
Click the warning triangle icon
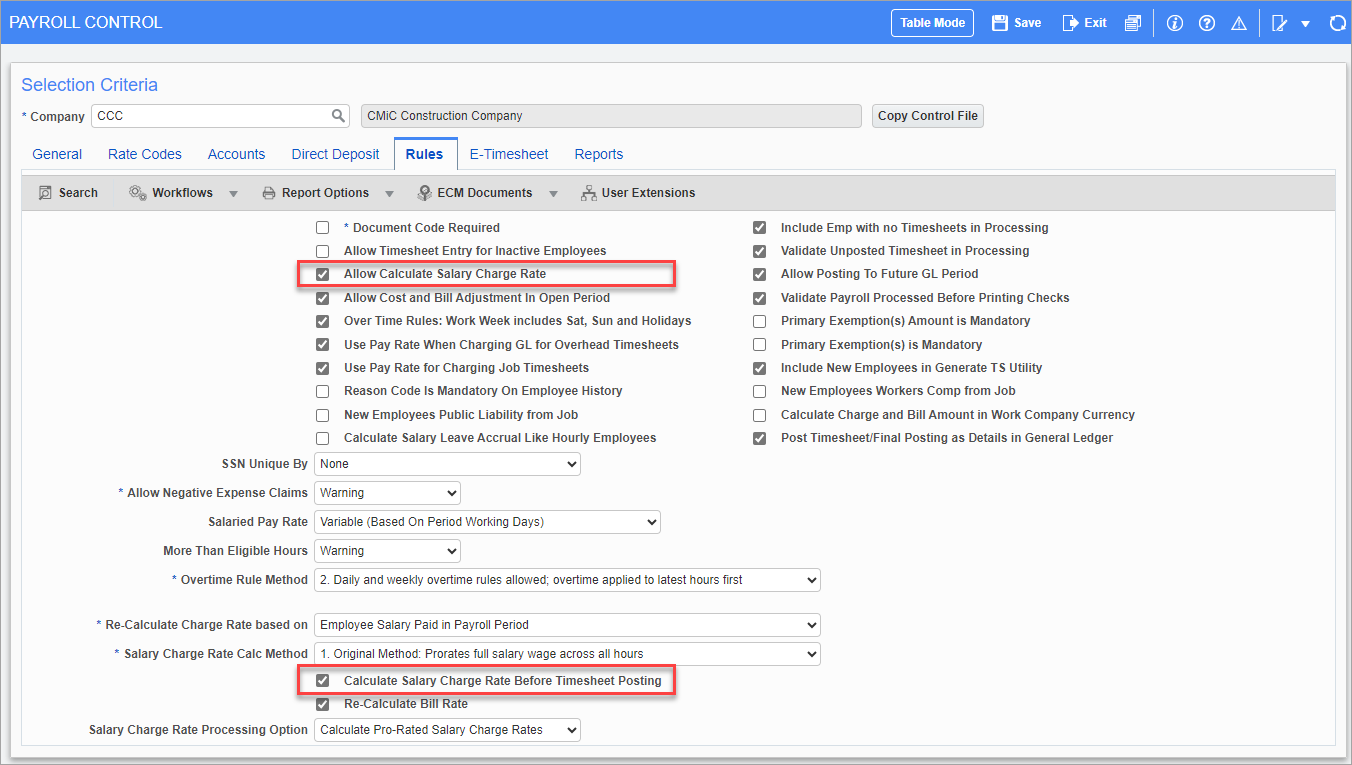(1239, 23)
